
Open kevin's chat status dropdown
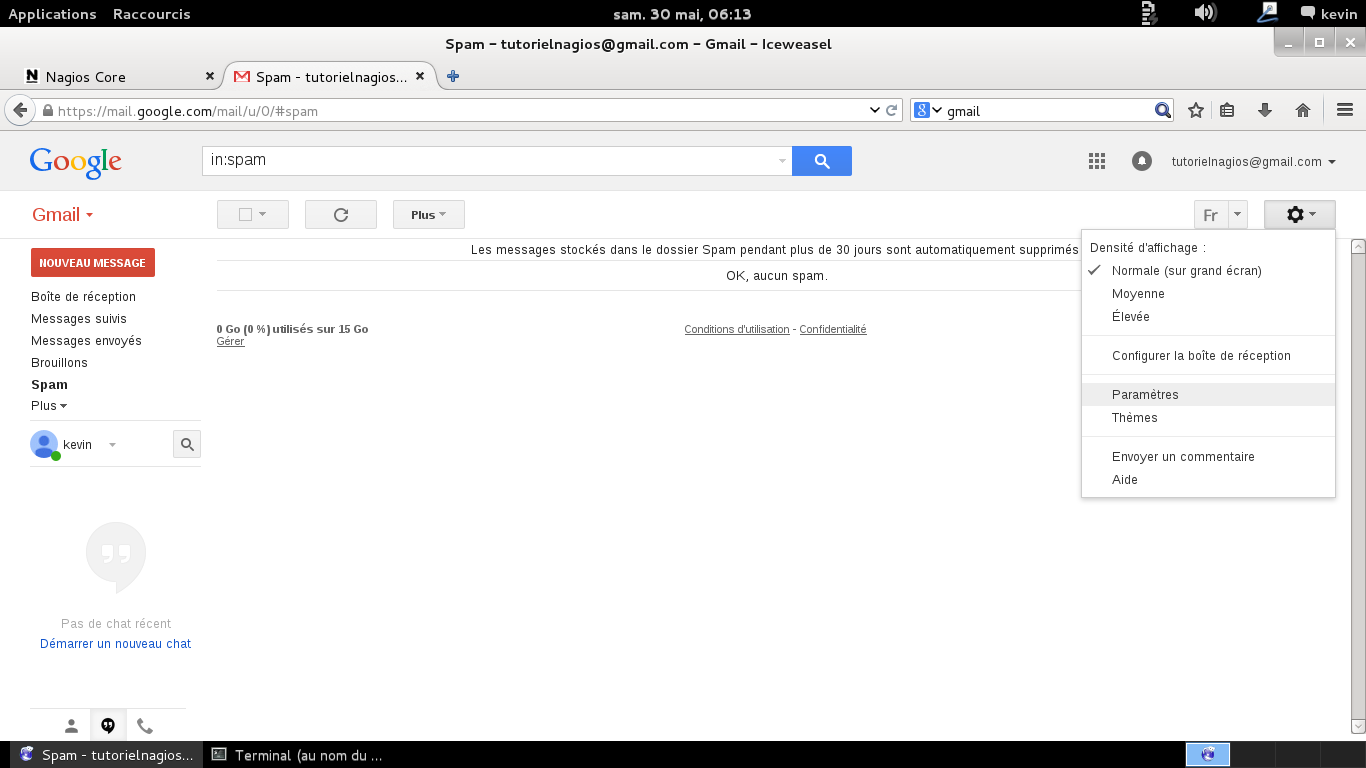click(x=112, y=445)
